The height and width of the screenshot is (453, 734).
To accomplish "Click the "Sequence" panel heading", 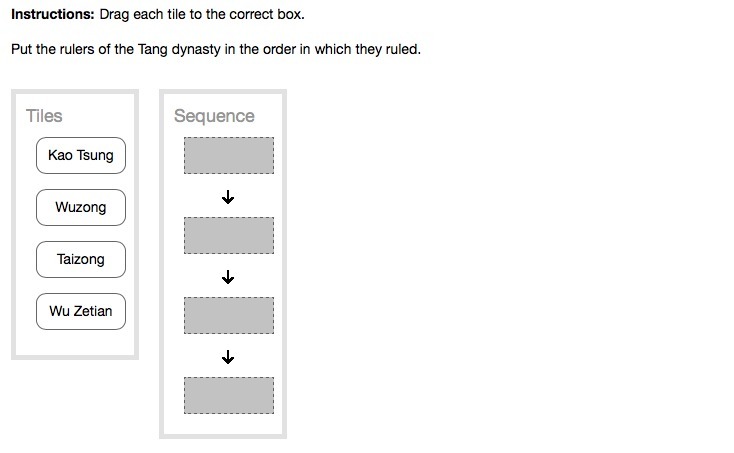I will pyautogui.click(x=214, y=116).
